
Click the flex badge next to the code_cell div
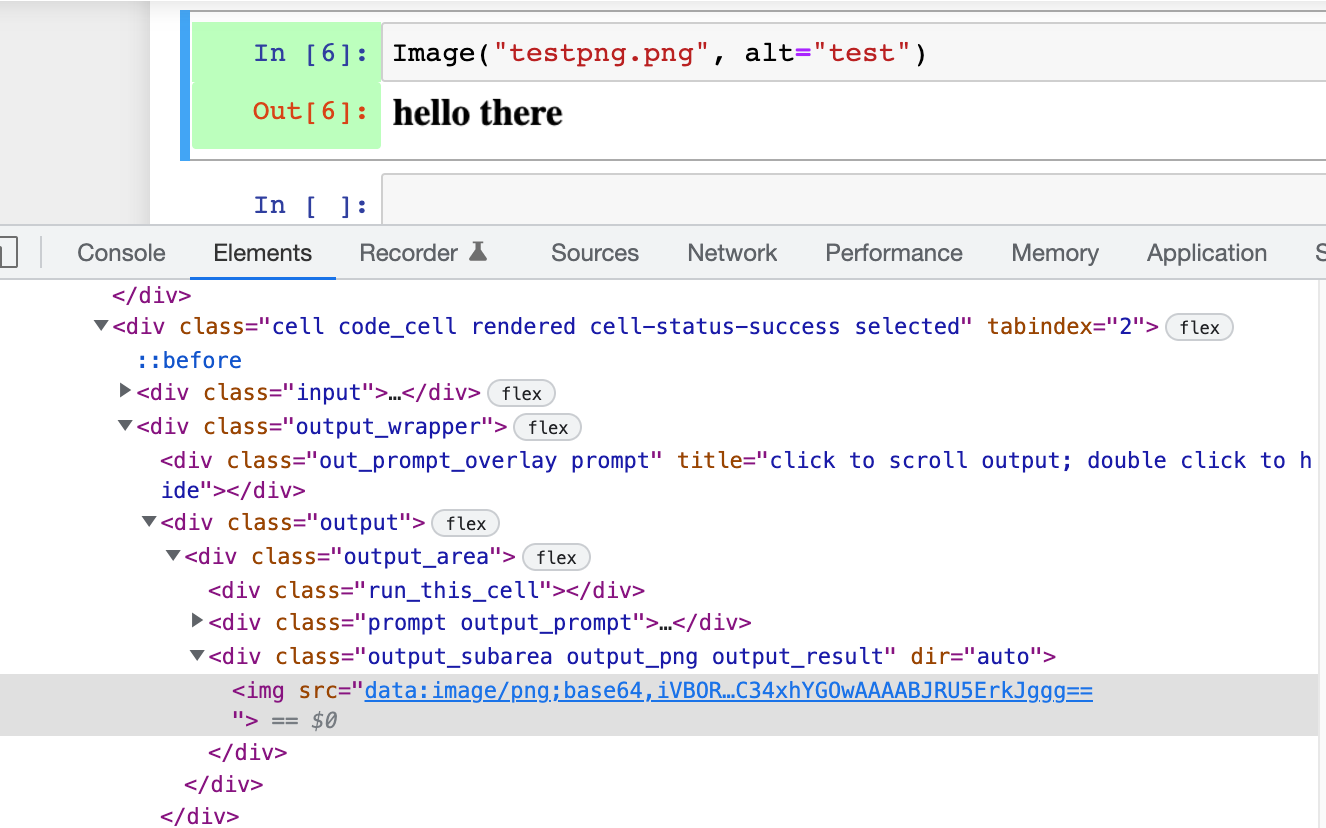[1199, 326]
